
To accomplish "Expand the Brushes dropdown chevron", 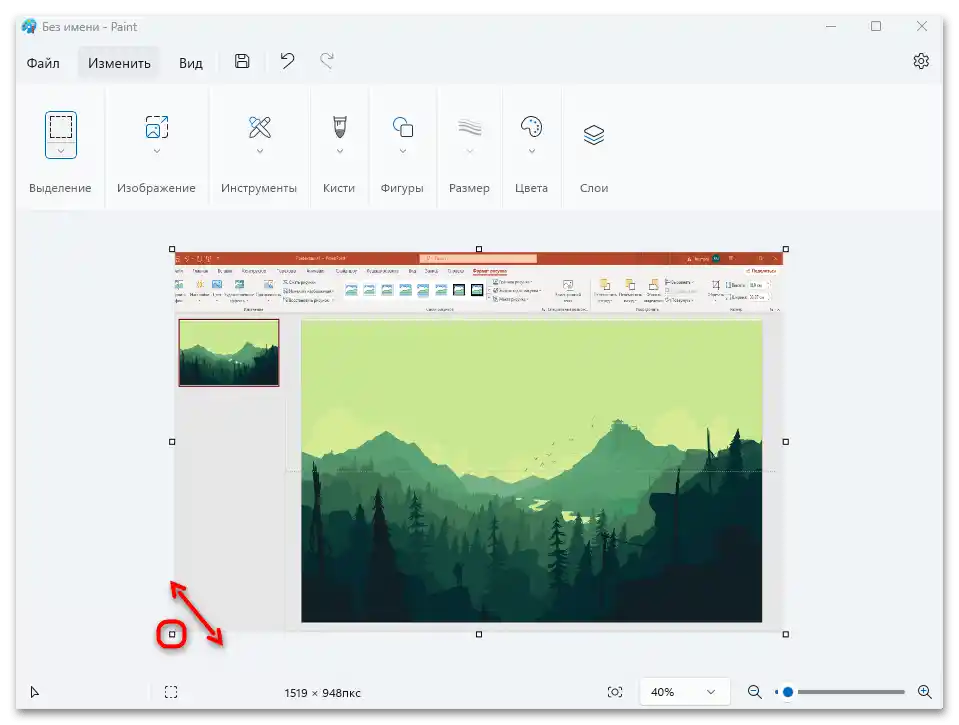I will coord(340,151).
